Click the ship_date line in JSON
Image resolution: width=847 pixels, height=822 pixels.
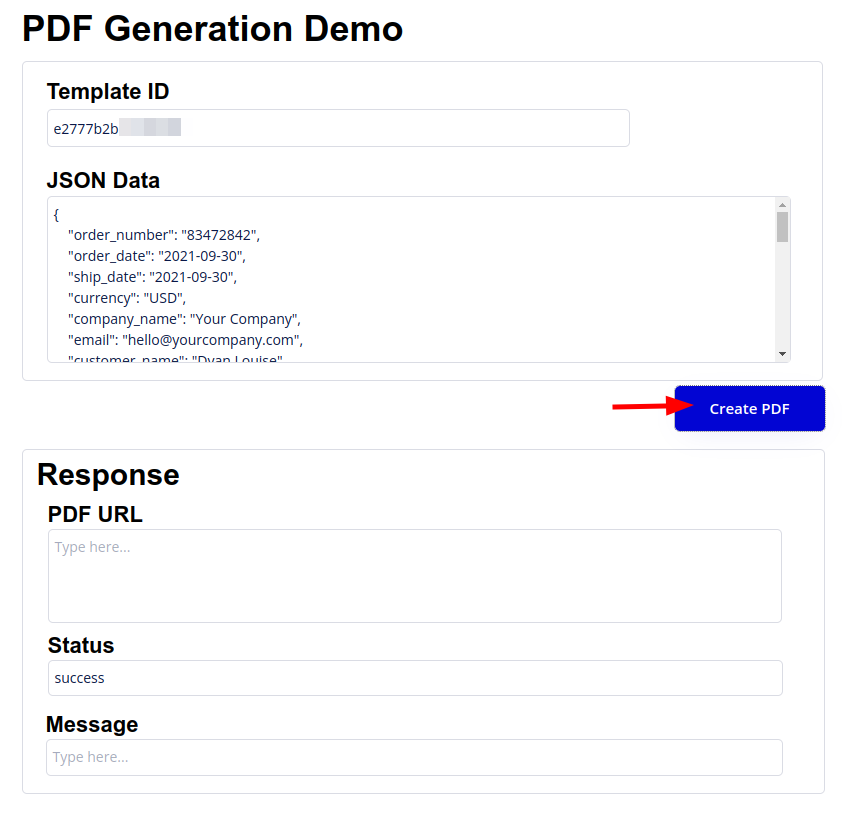(x=152, y=277)
